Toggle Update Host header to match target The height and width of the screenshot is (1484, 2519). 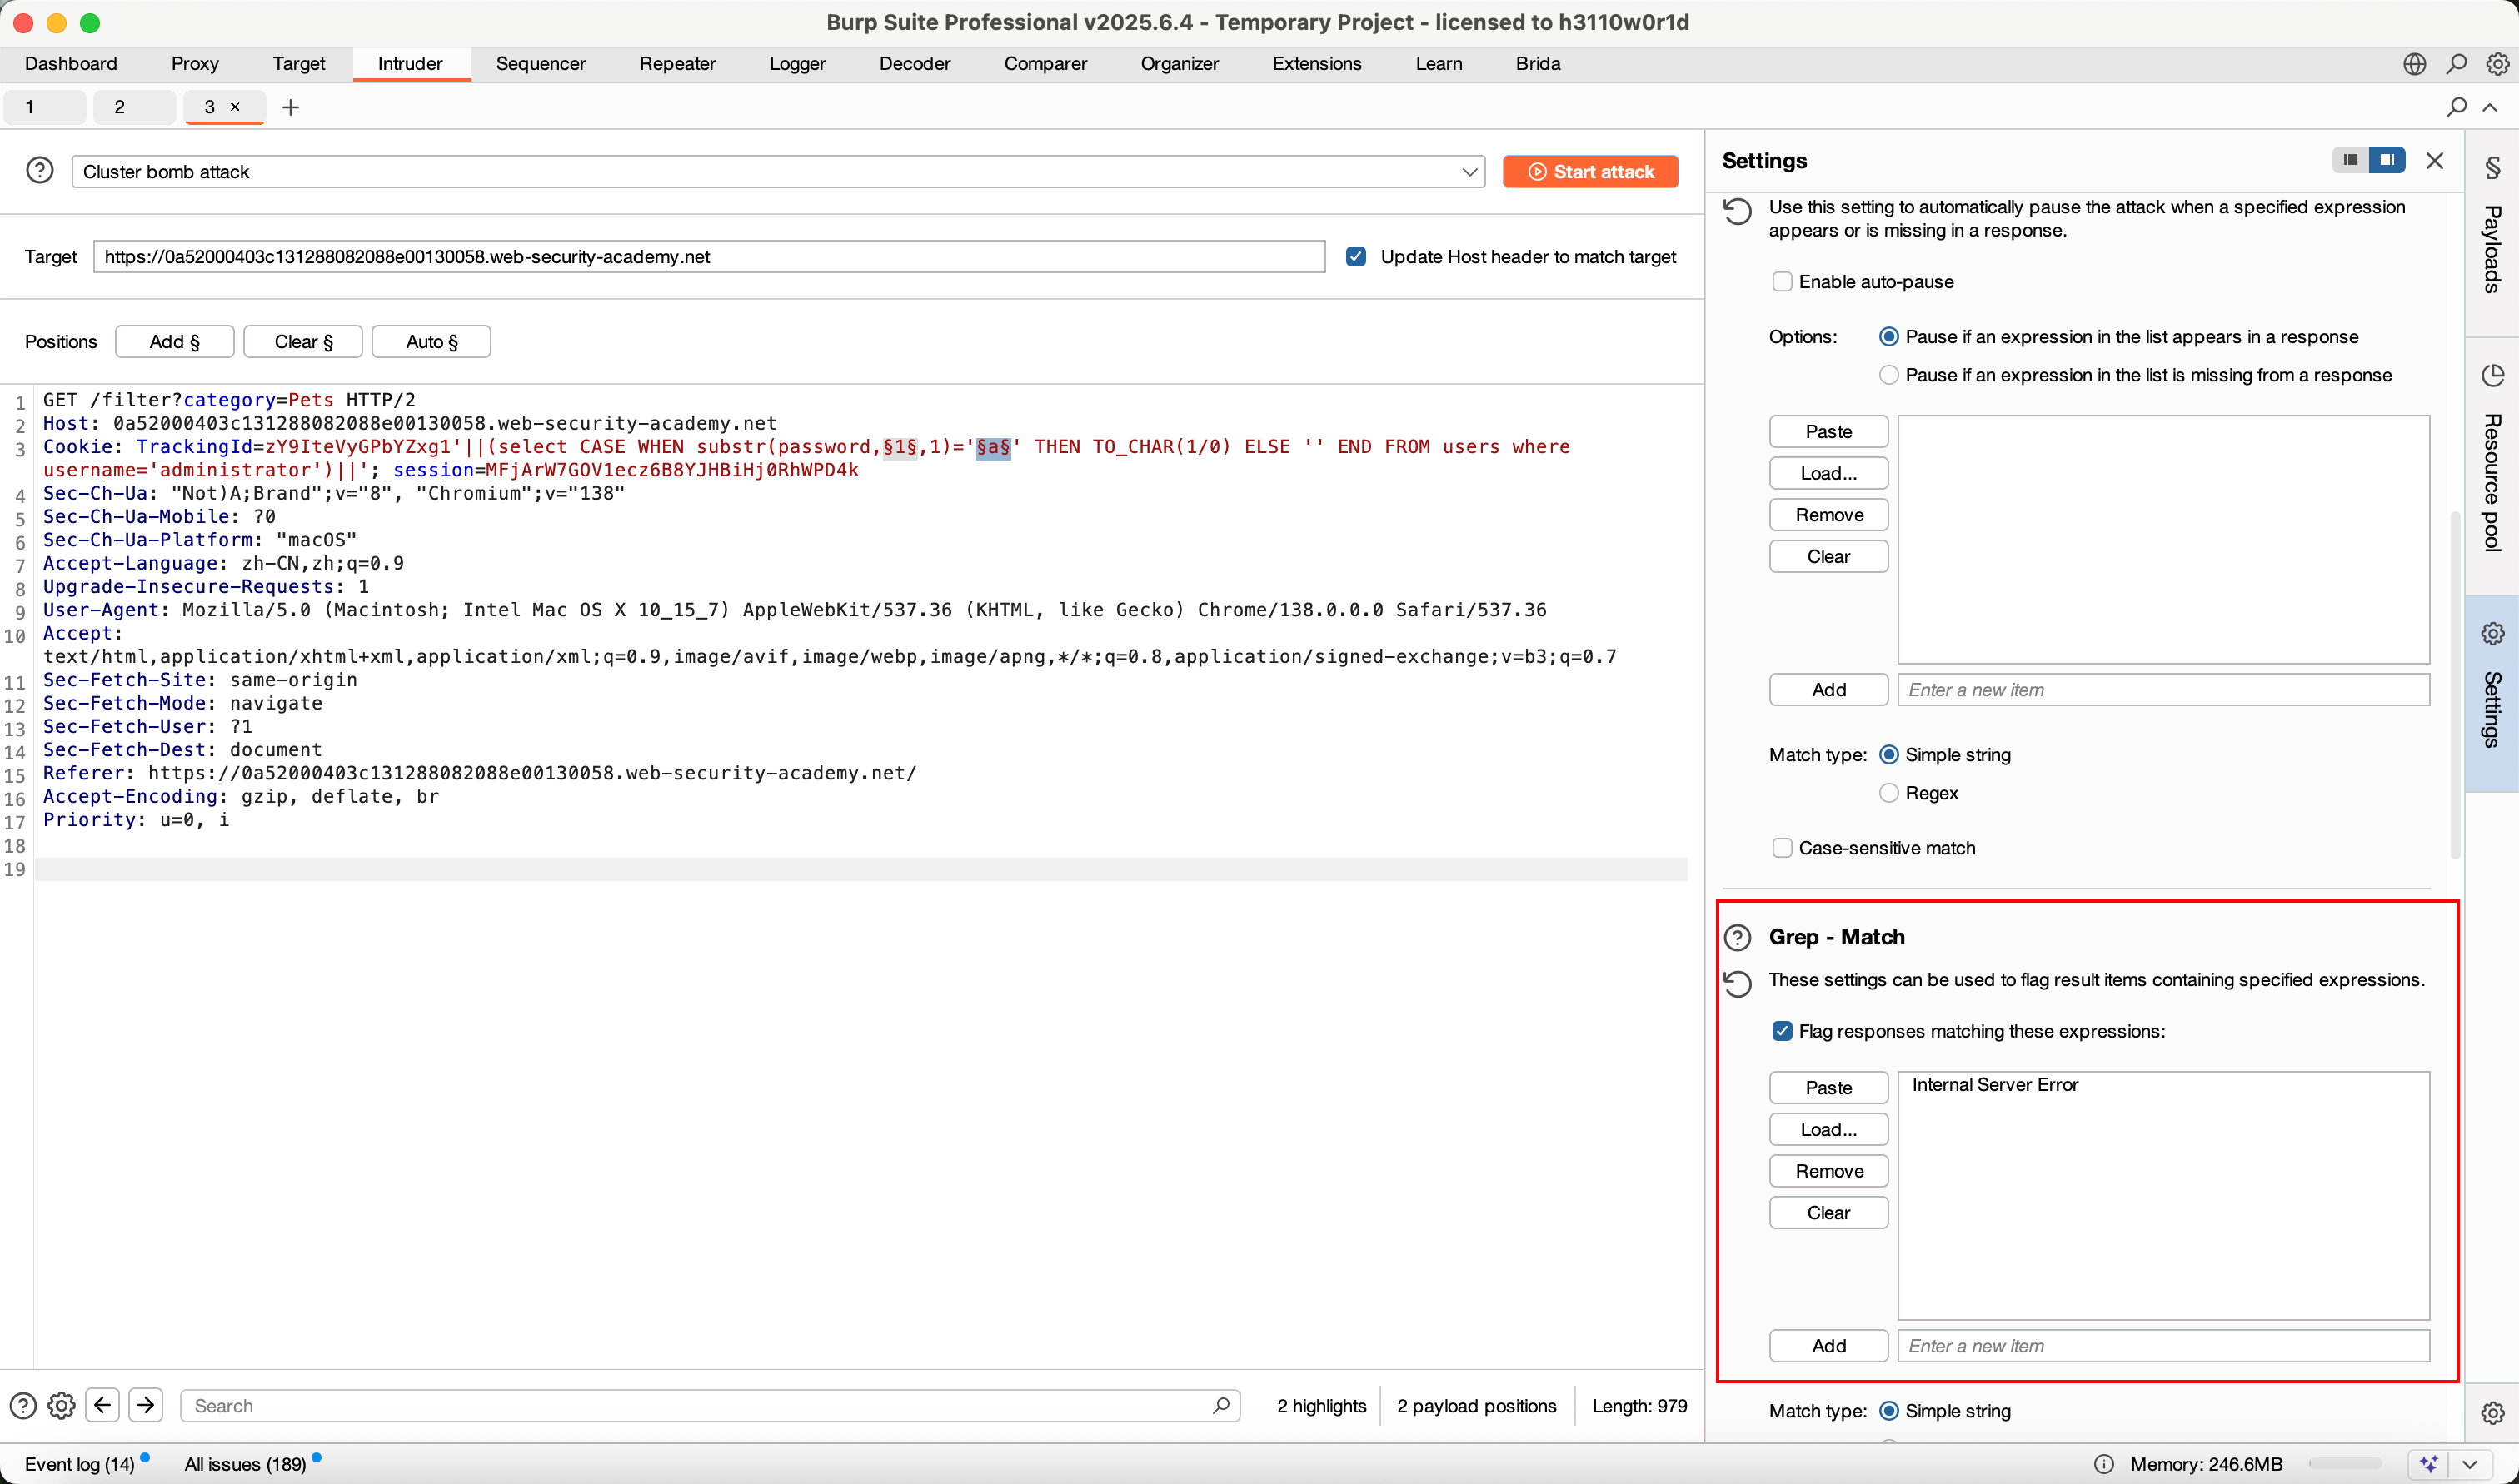[1356, 257]
